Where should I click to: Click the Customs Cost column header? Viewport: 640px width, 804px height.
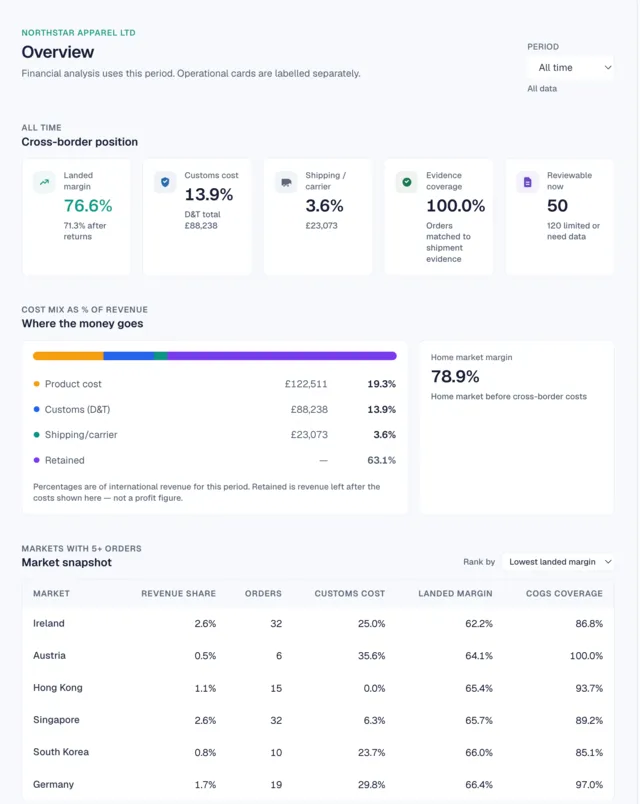[x=350, y=593]
